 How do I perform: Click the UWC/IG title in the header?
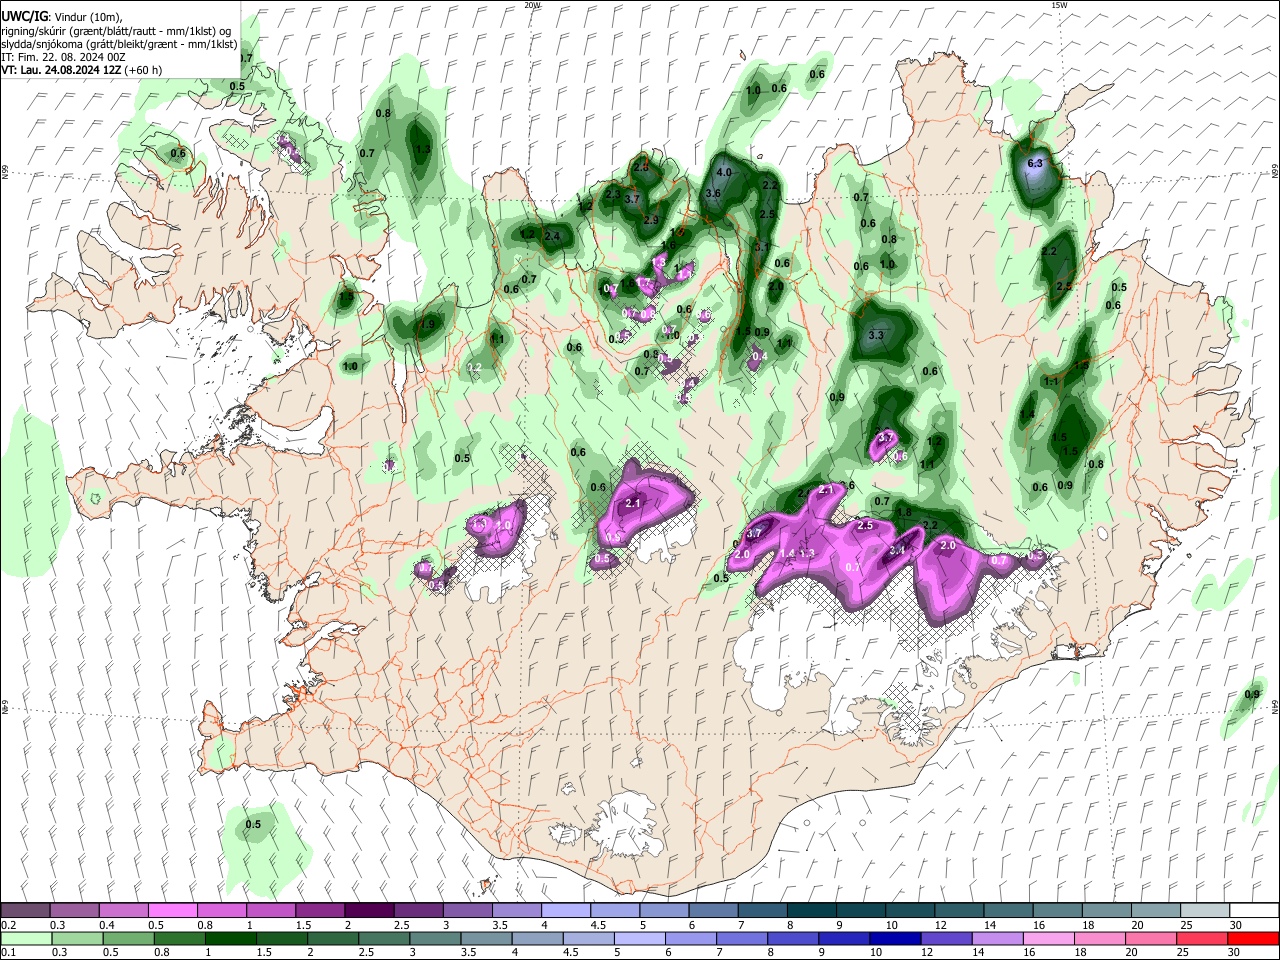tap(23, 17)
